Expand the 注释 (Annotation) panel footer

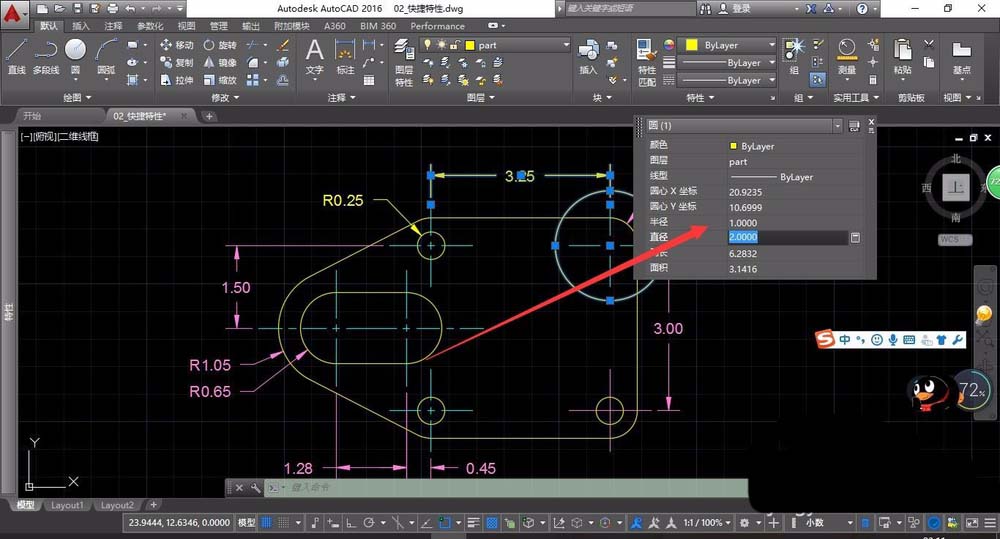coord(341,97)
